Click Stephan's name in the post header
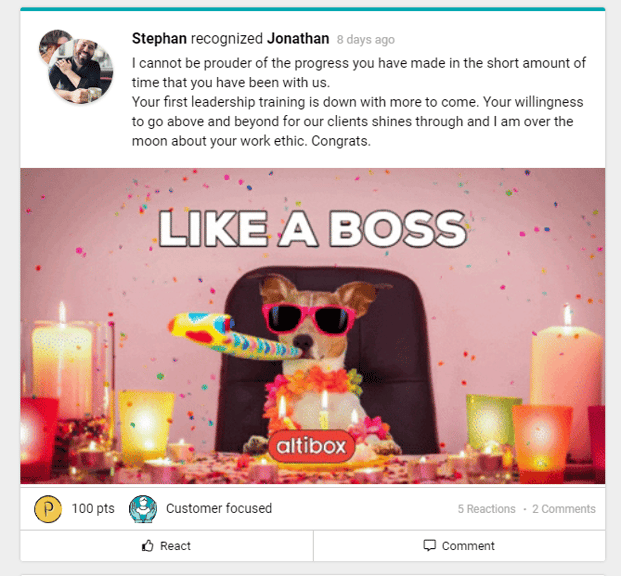This screenshot has height=576, width=621. [x=159, y=38]
